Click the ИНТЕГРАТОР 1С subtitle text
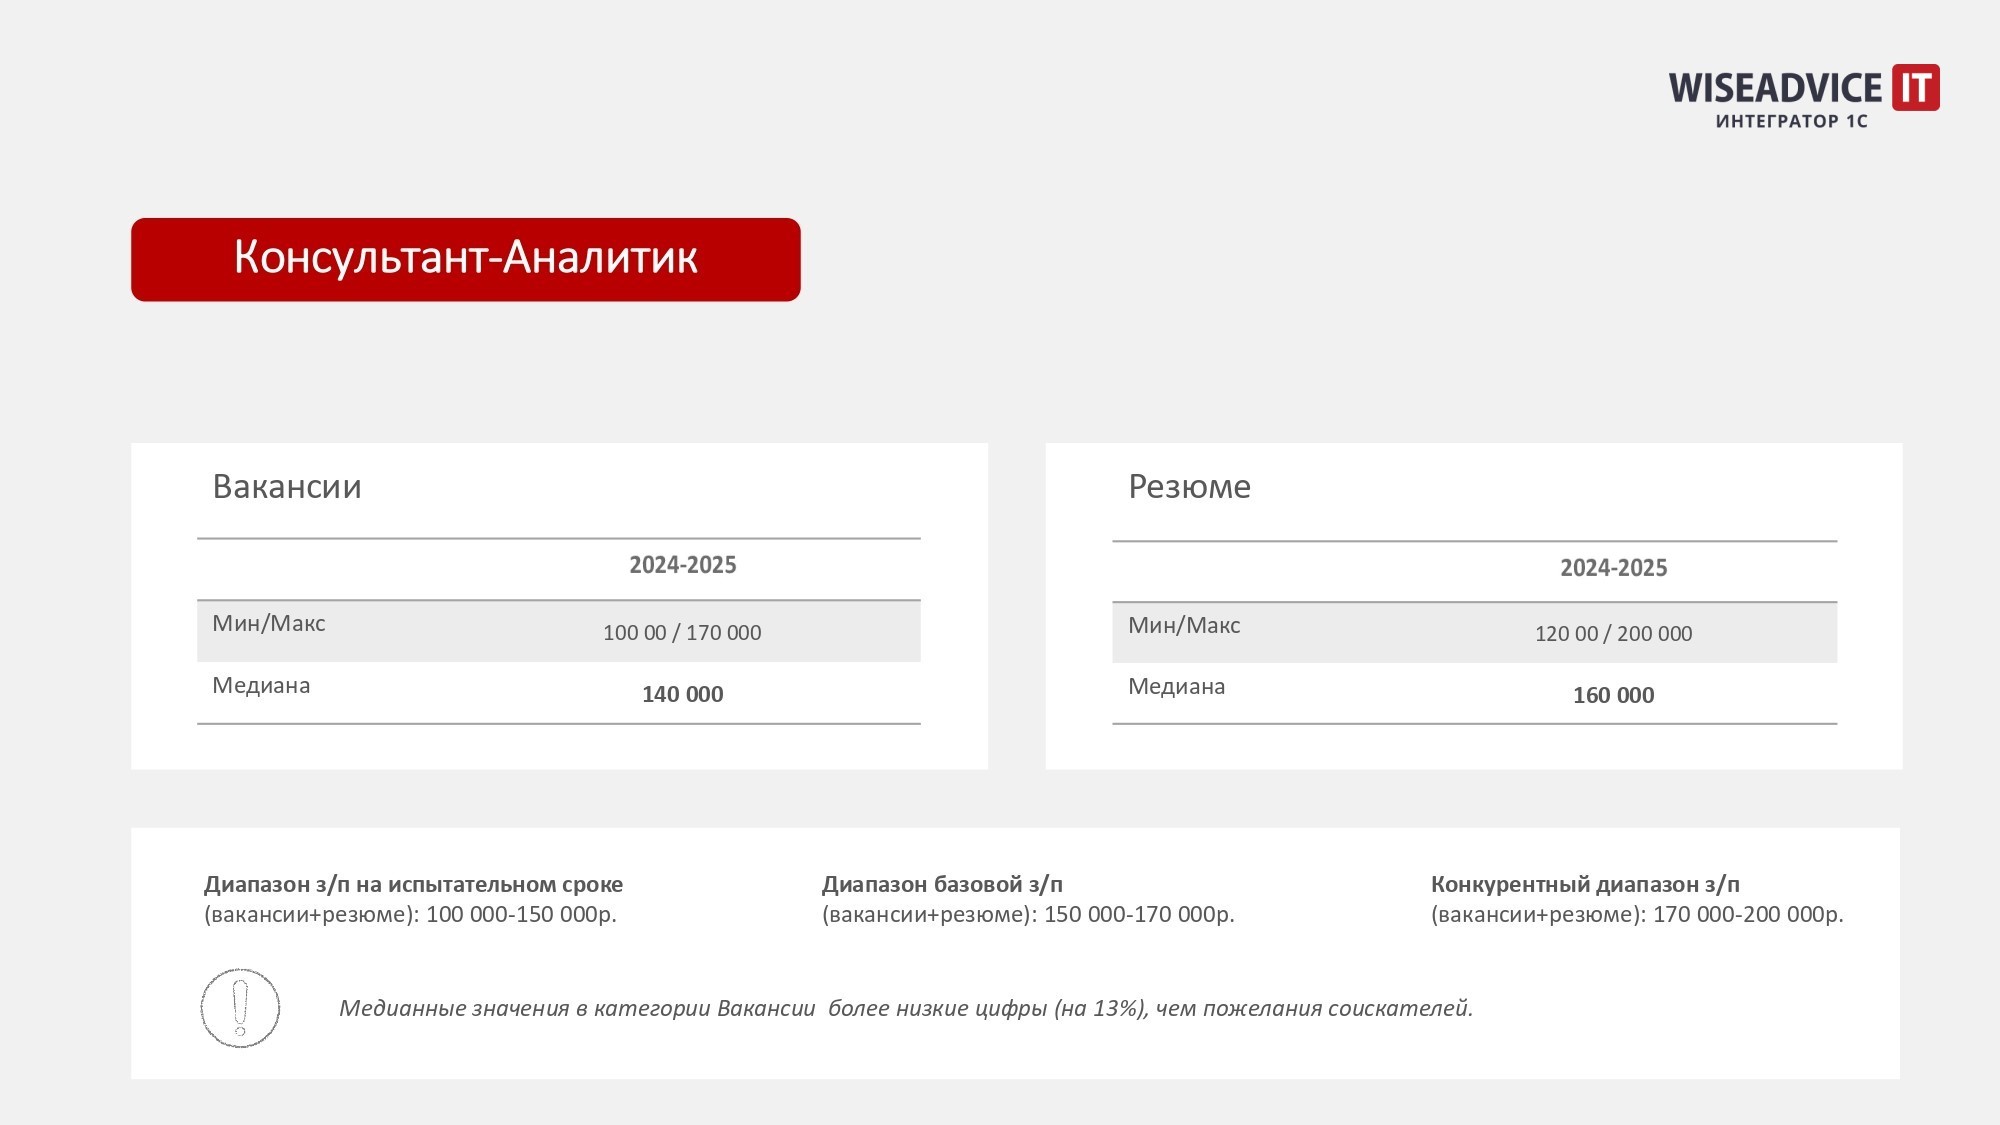Screen dimensions: 2000x1125 [1792, 122]
